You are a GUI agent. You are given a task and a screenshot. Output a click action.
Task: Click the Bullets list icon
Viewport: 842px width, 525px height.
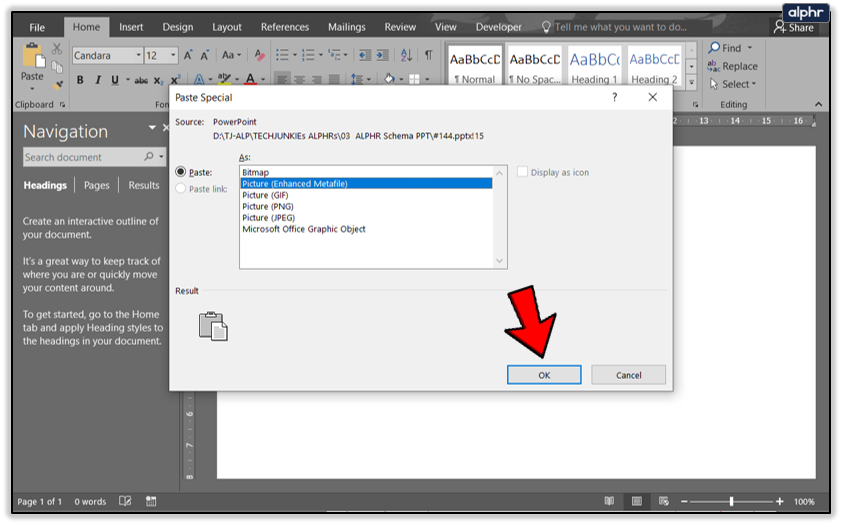pyautogui.click(x=282, y=55)
